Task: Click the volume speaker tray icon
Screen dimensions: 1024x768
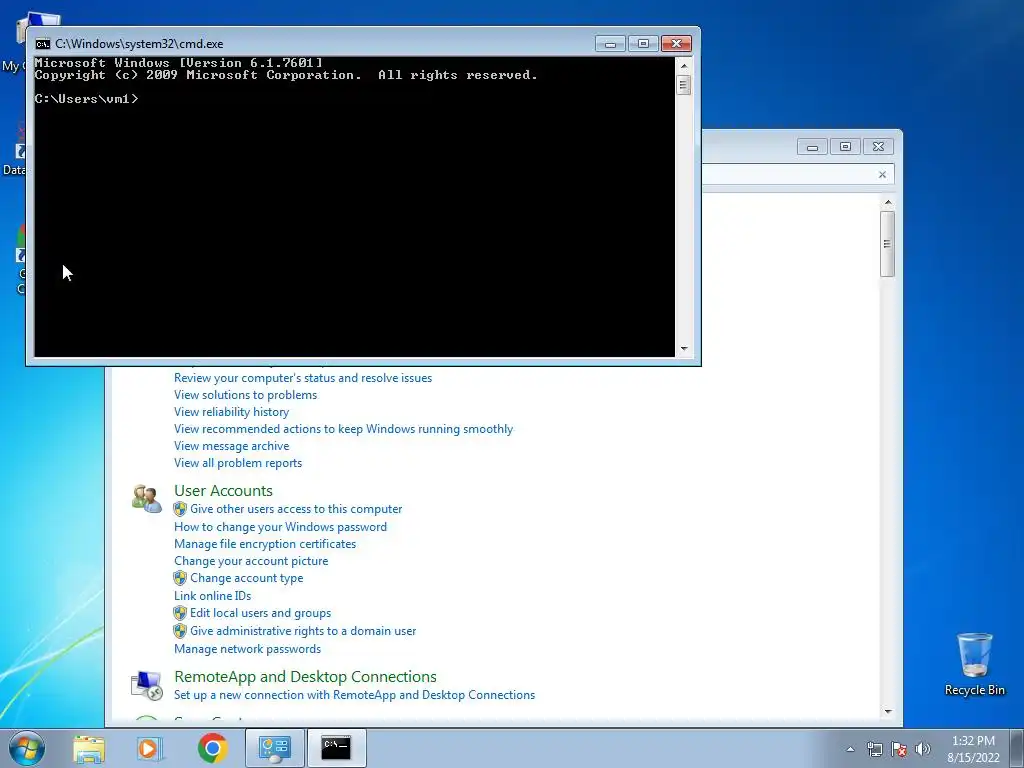Action: pos(923,749)
